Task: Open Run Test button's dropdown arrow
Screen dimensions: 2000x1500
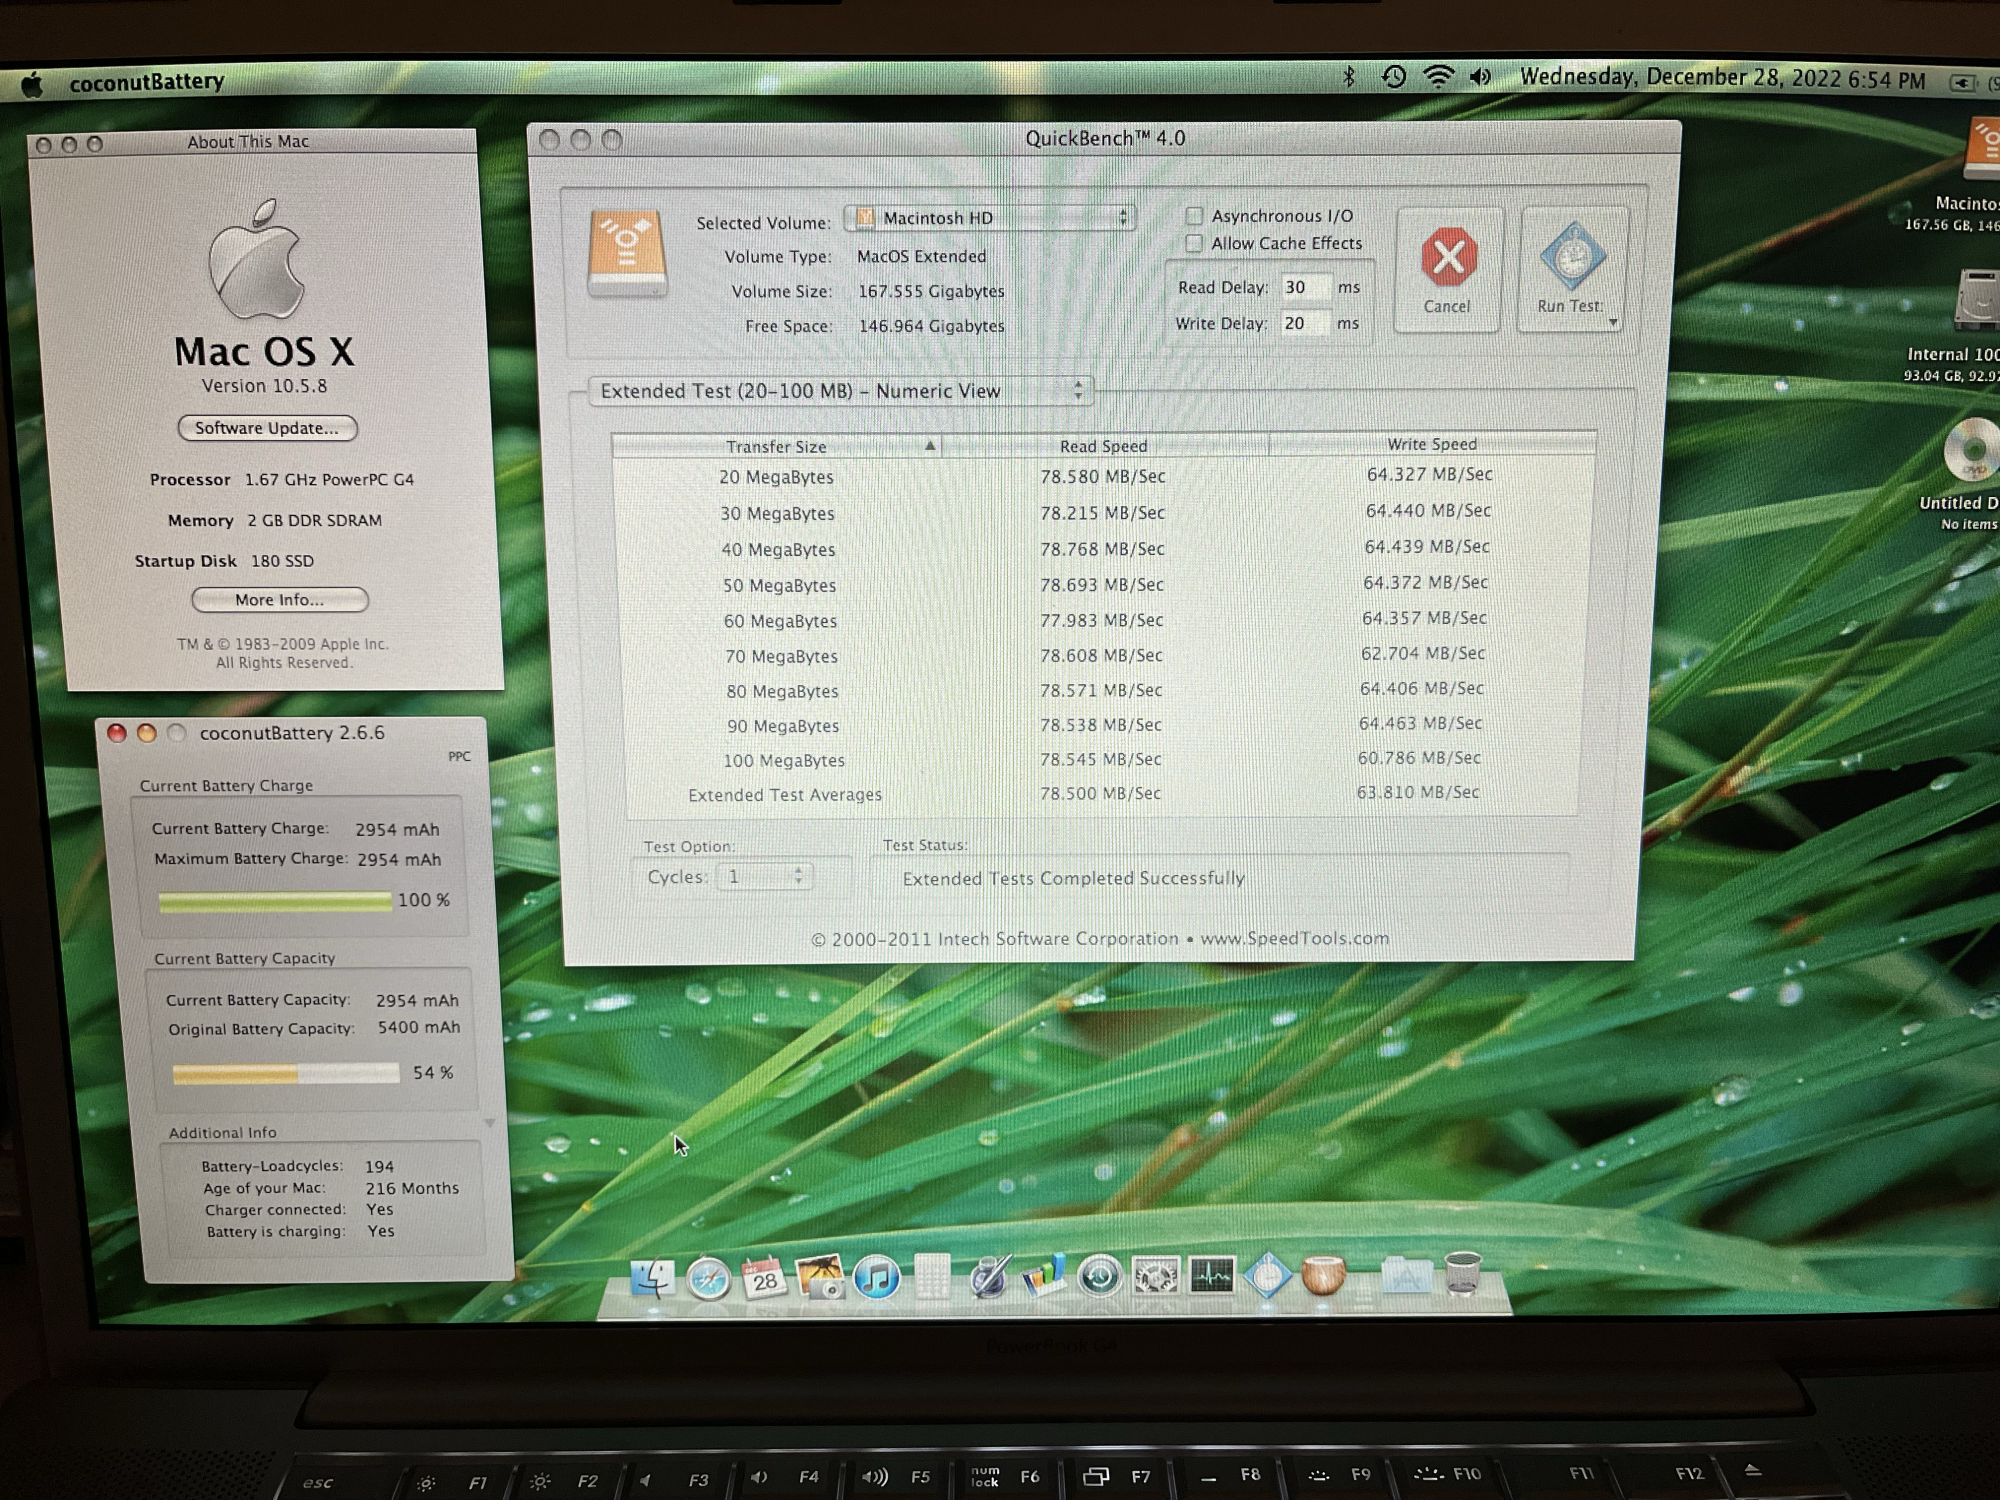Action: [x=1612, y=322]
